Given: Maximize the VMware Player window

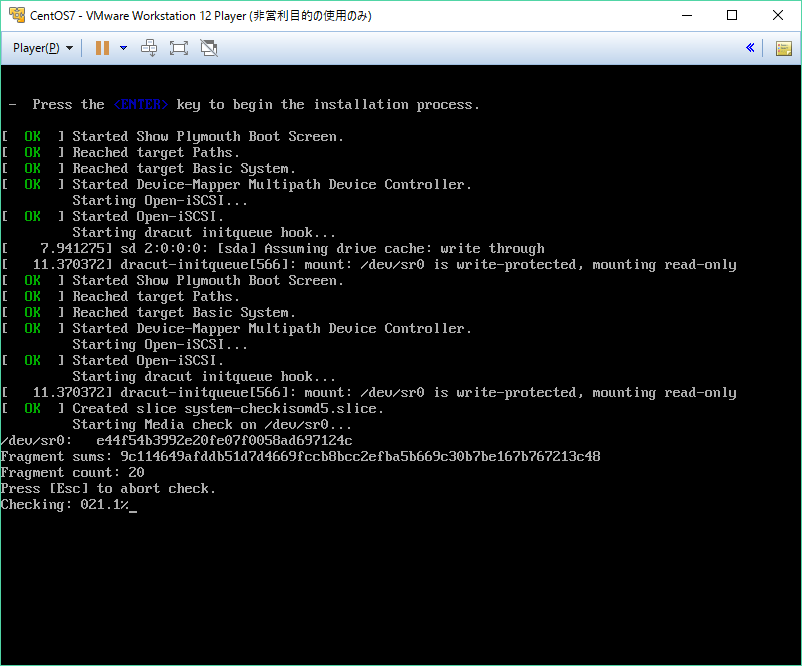Looking at the screenshot, I should point(732,15).
